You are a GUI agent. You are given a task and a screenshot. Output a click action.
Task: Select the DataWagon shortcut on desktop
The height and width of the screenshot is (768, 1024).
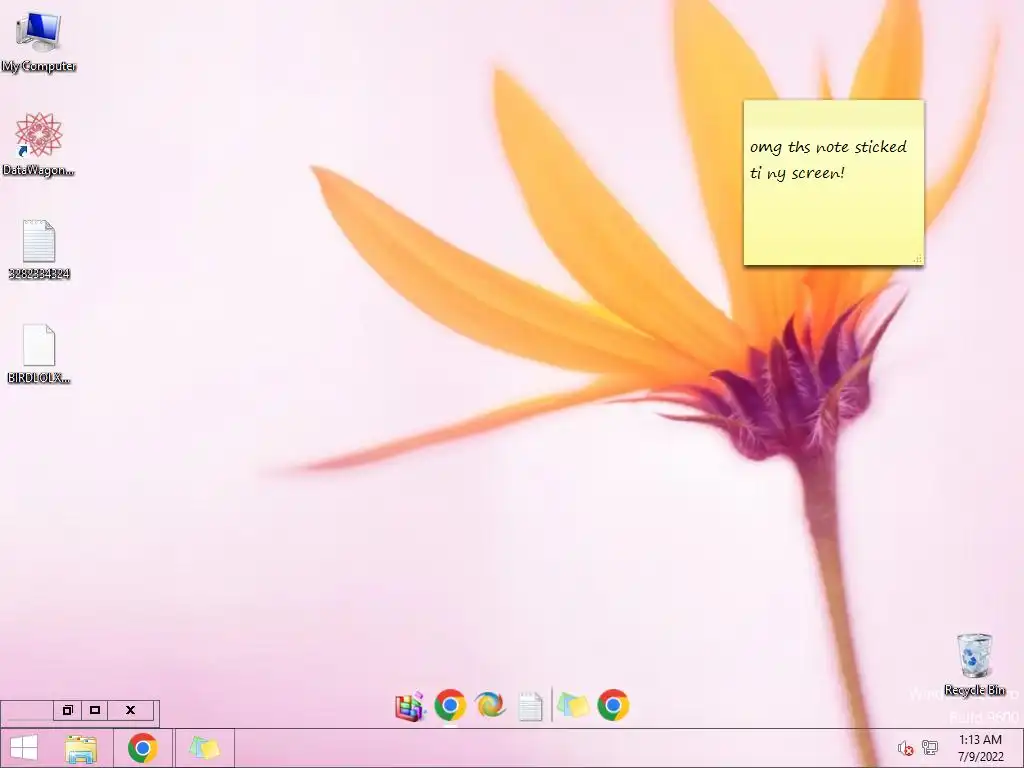coord(39,144)
